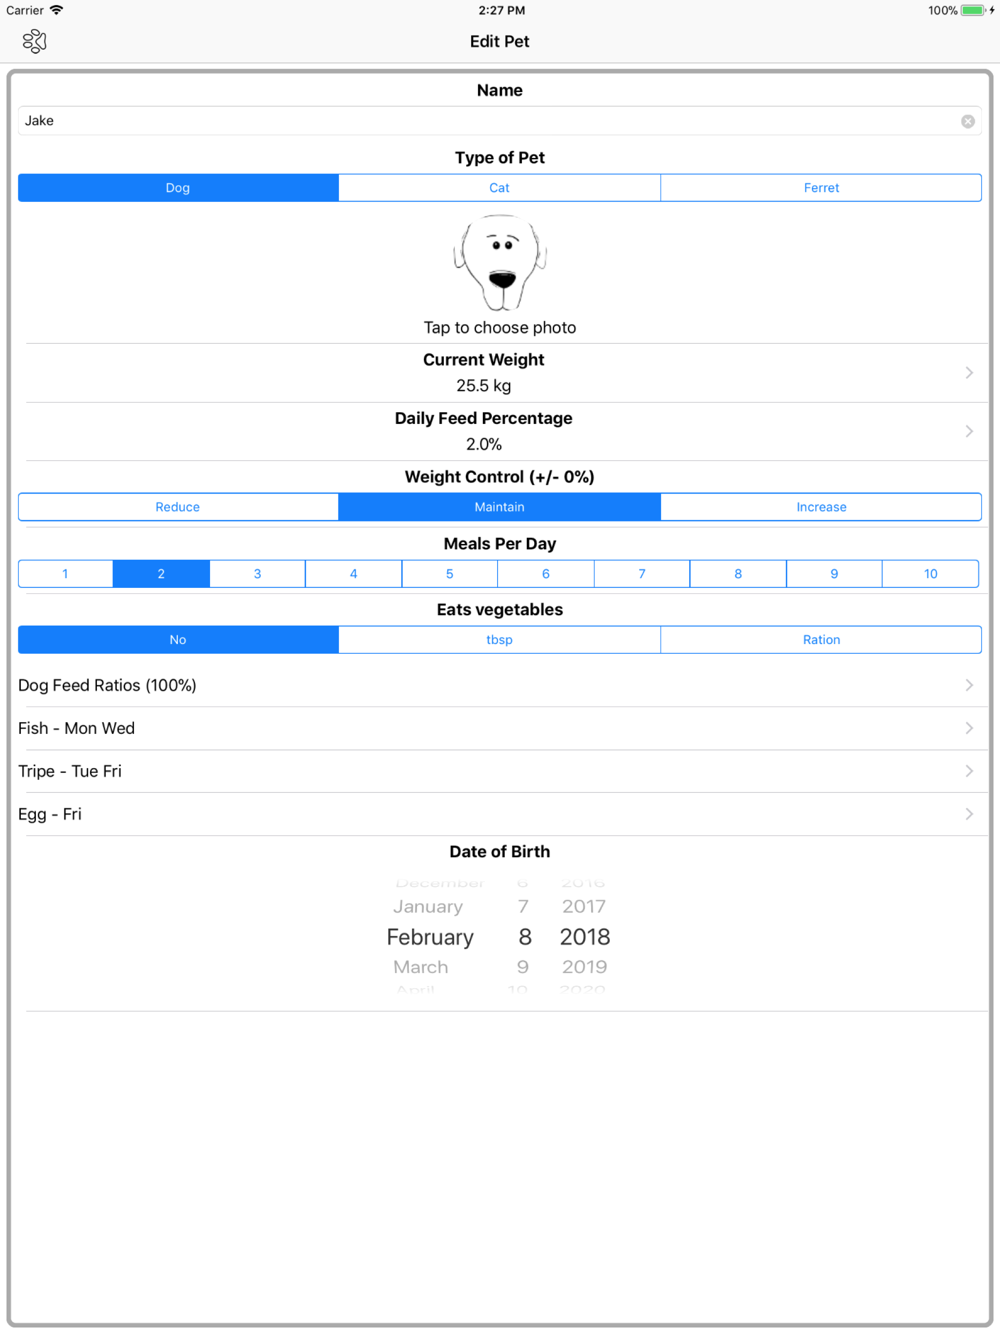The width and height of the screenshot is (1000, 1334).
Task: Expand Dog Feed Ratios row chevron
Action: [969, 685]
